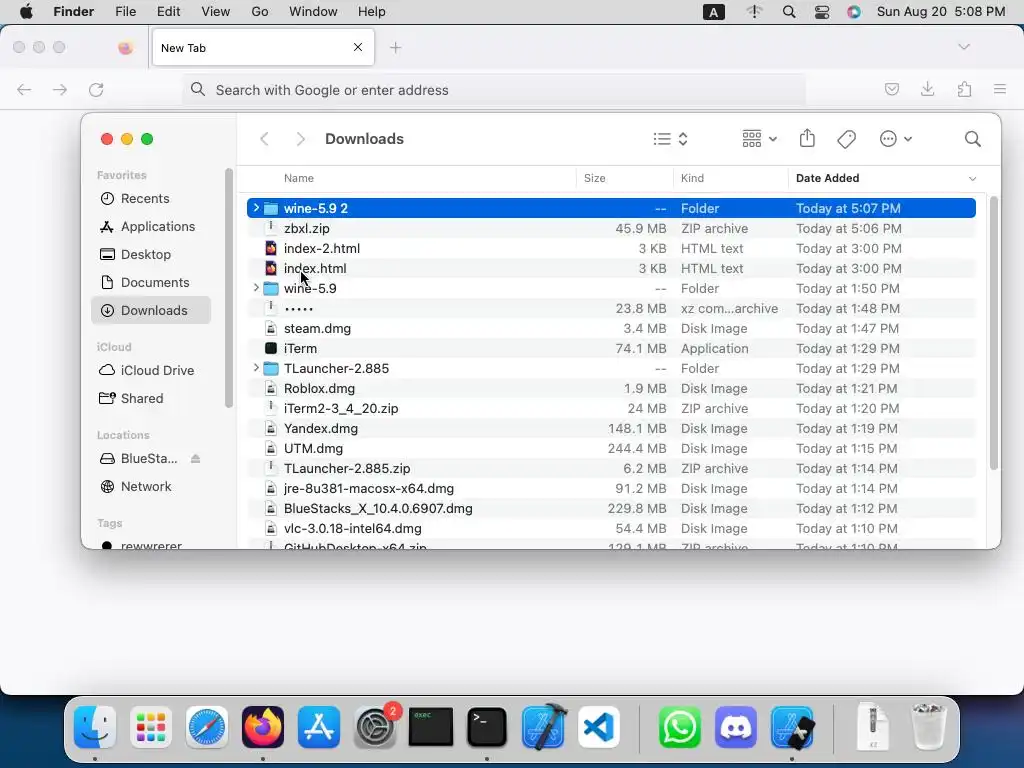Sort by the Date Added column
The image size is (1024, 768).
click(827, 178)
